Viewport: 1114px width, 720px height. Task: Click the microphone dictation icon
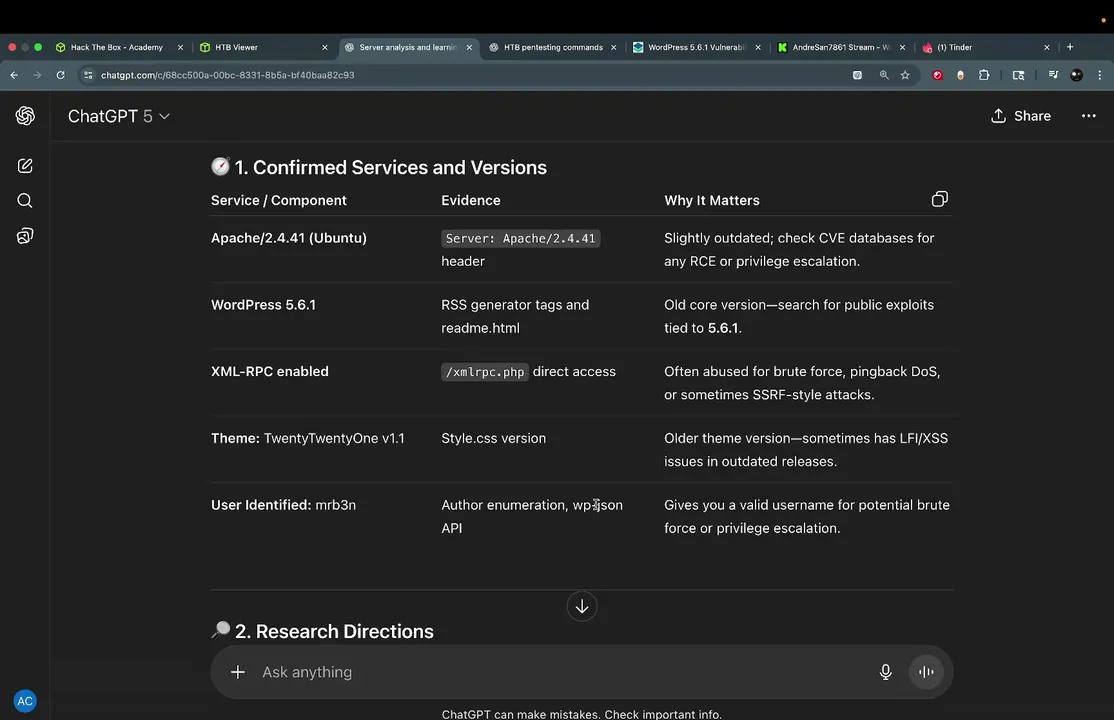coord(885,672)
